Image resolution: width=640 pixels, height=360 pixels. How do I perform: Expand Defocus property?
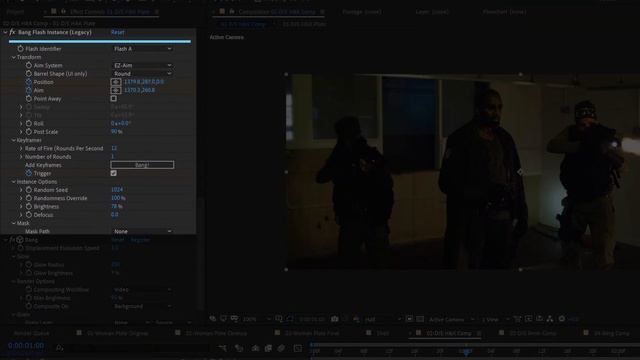tap(21, 215)
